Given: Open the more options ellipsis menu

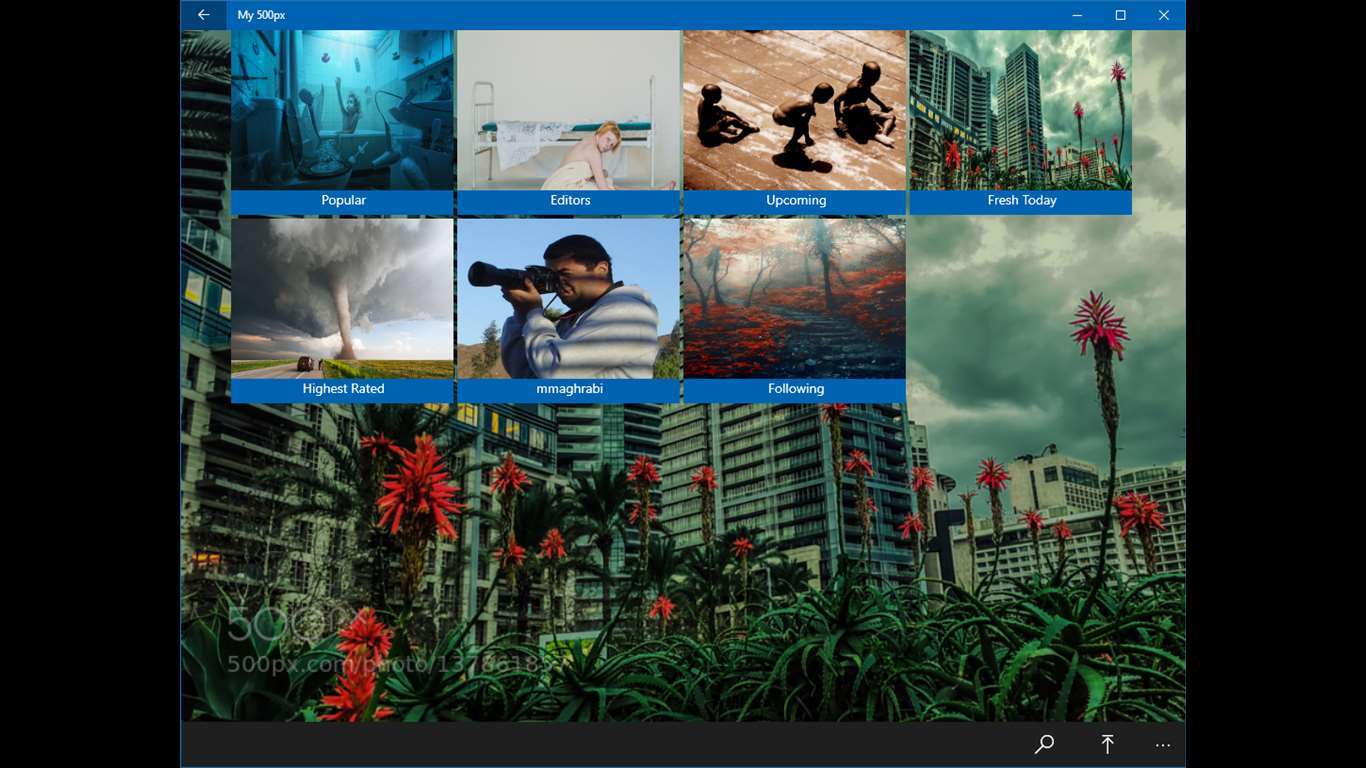Looking at the screenshot, I should tap(1162, 745).
